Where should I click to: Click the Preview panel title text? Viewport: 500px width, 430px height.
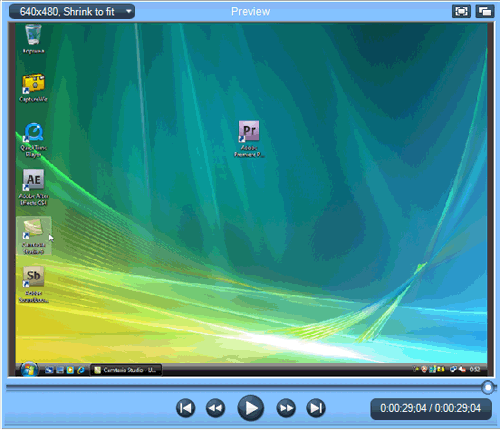pyautogui.click(x=250, y=12)
